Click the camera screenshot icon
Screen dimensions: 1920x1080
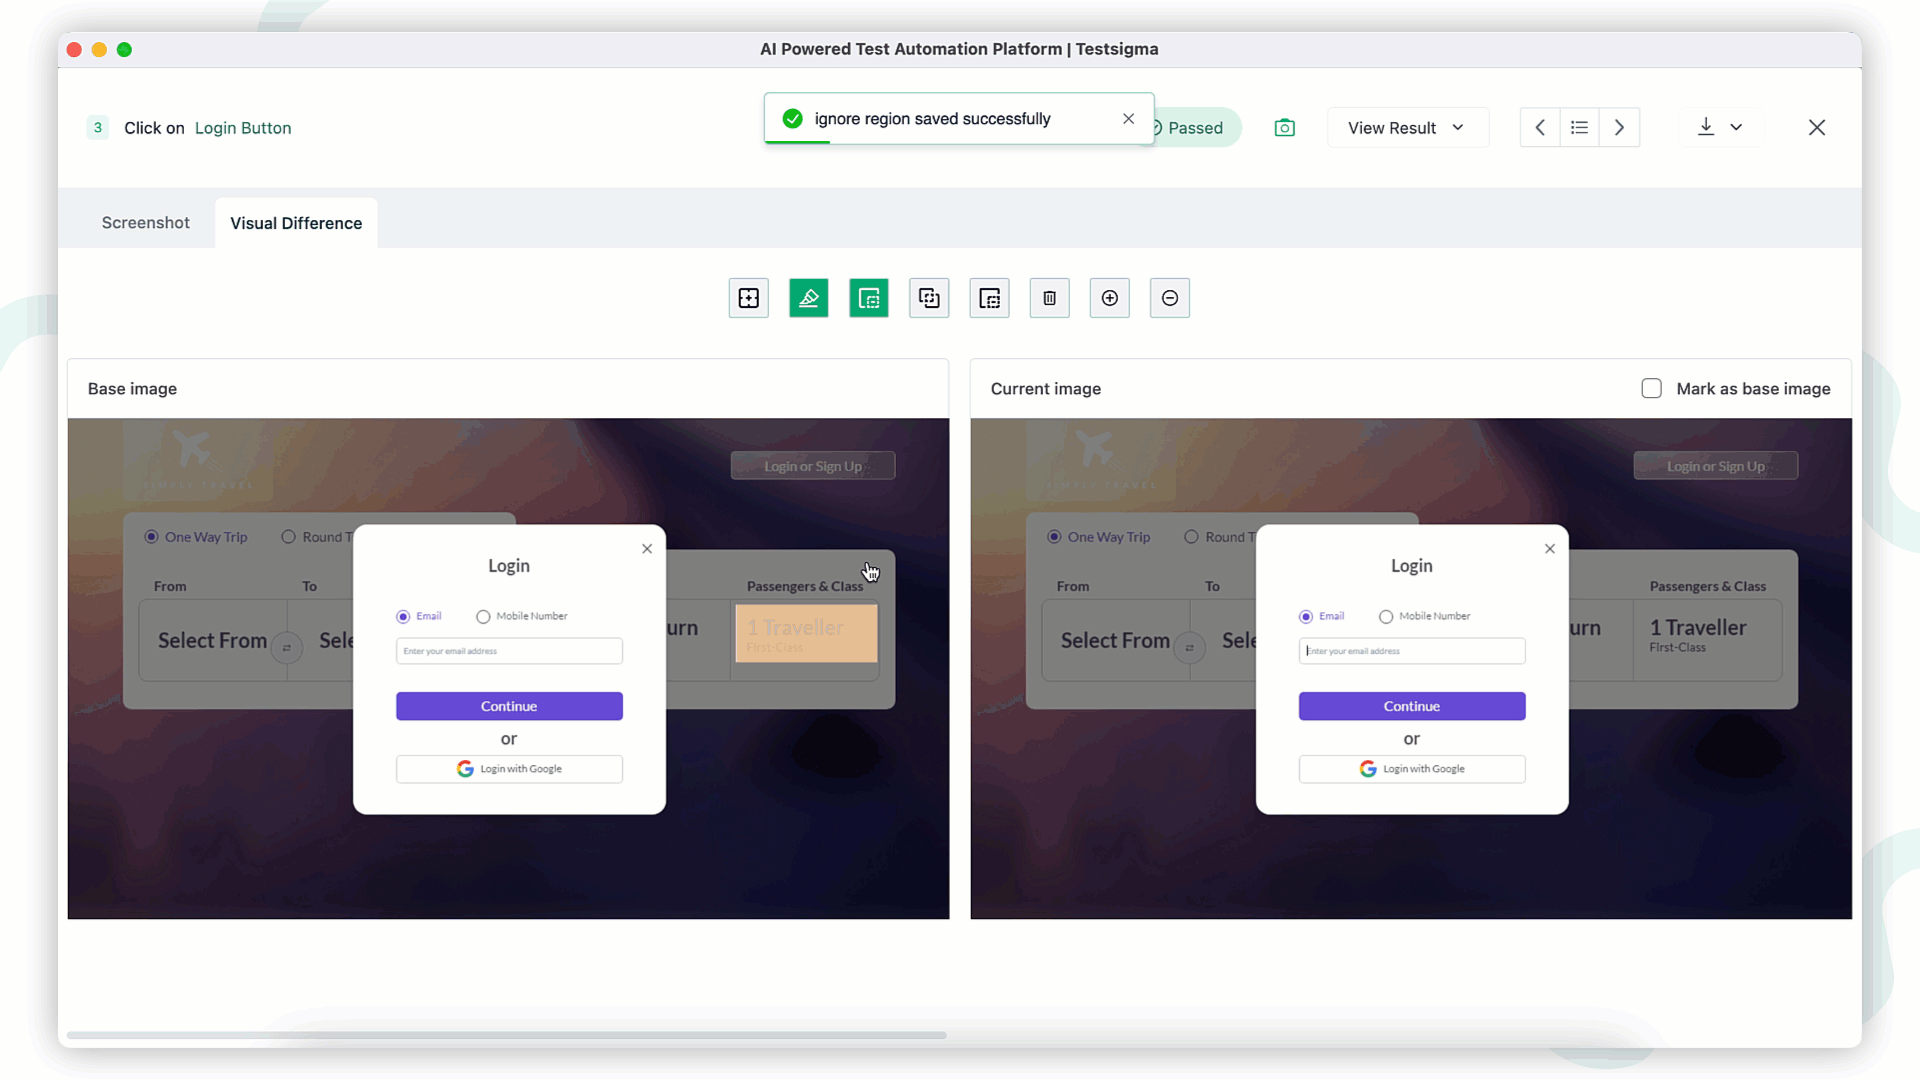(x=1284, y=128)
